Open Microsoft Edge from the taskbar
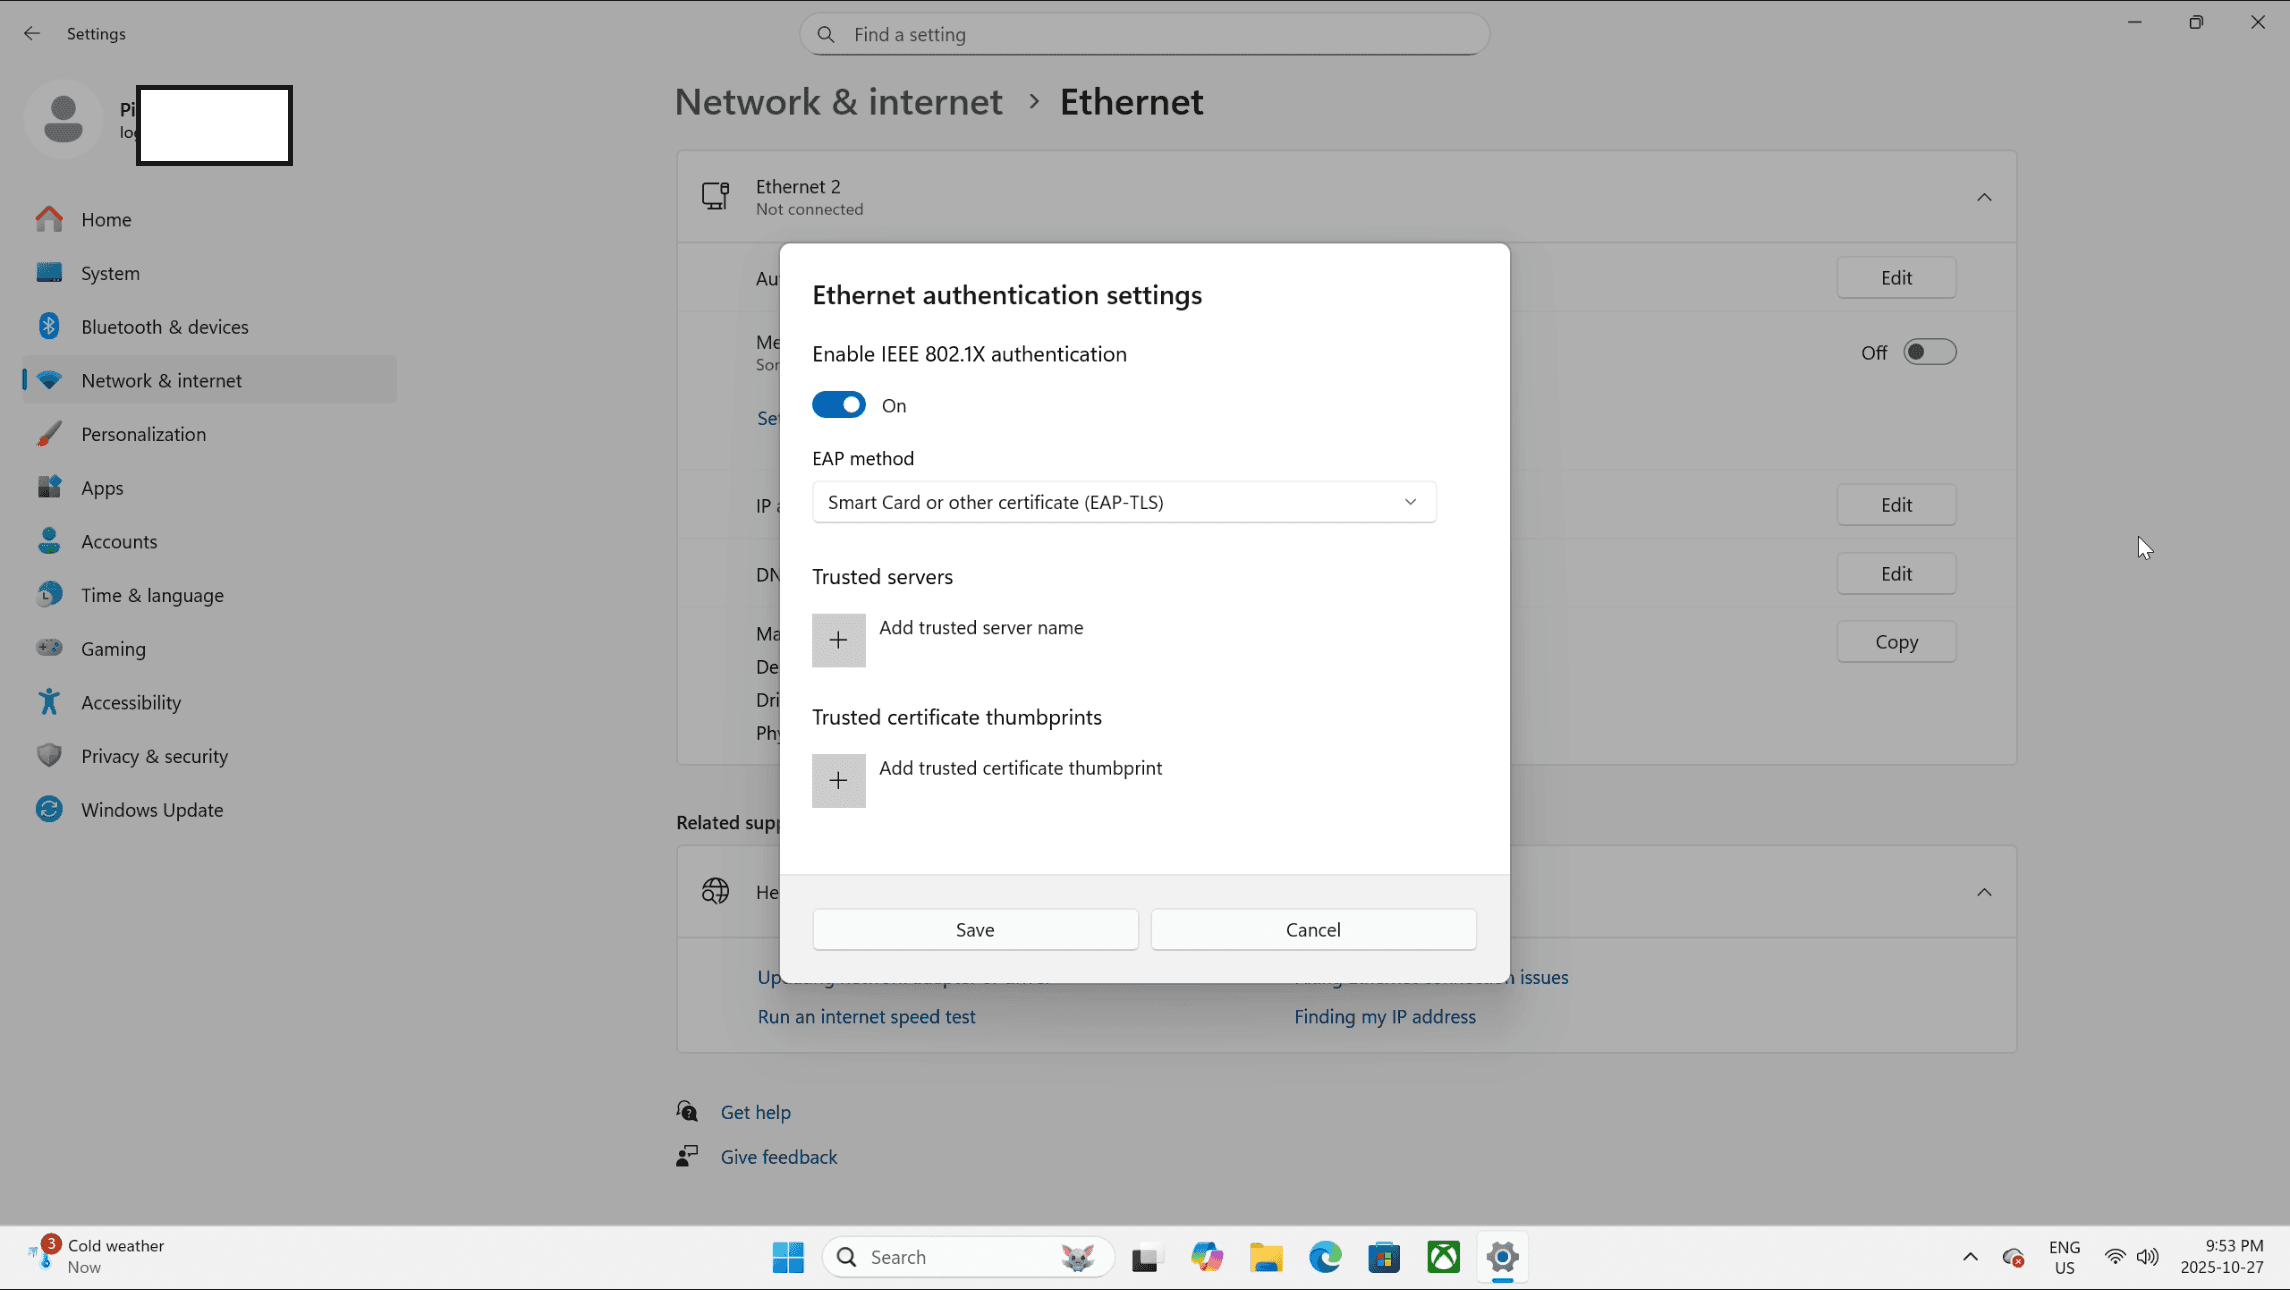The image size is (2290, 1290). pyautogui.click(x=1325, y=1257)
